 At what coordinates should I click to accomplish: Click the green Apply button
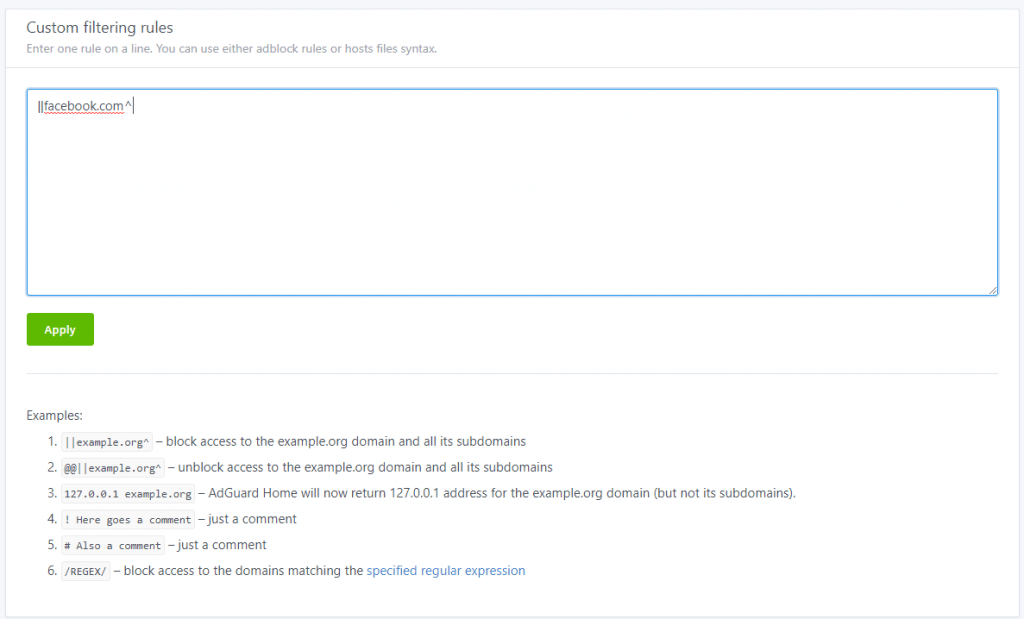tap(60, 329)
